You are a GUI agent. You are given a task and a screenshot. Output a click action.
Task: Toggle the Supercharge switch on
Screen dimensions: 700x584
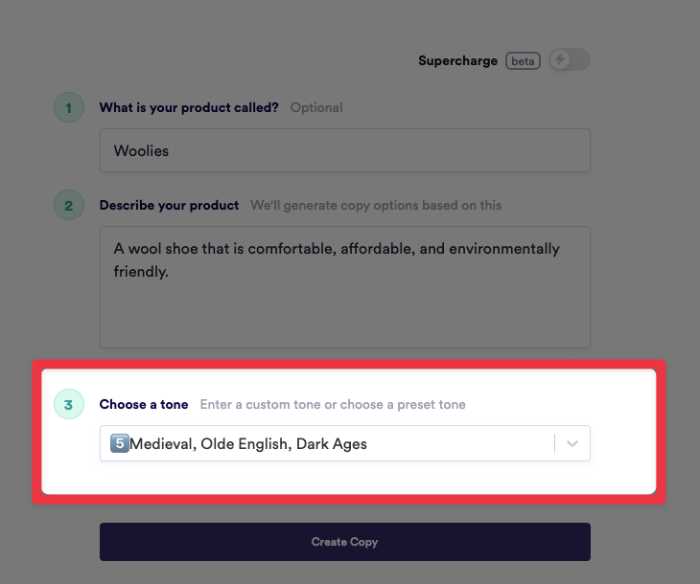[x=569, y=60]
